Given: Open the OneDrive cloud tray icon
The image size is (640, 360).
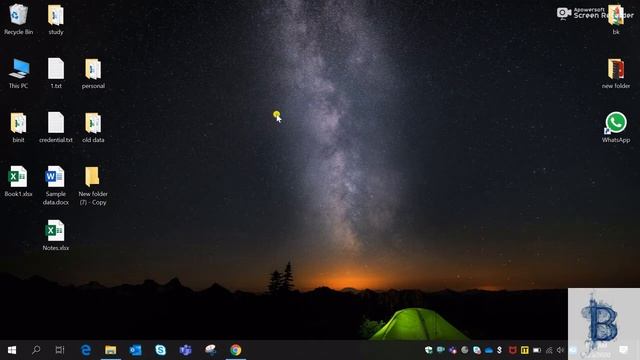Looking at the screenshot, I should (x=489, y=350).
